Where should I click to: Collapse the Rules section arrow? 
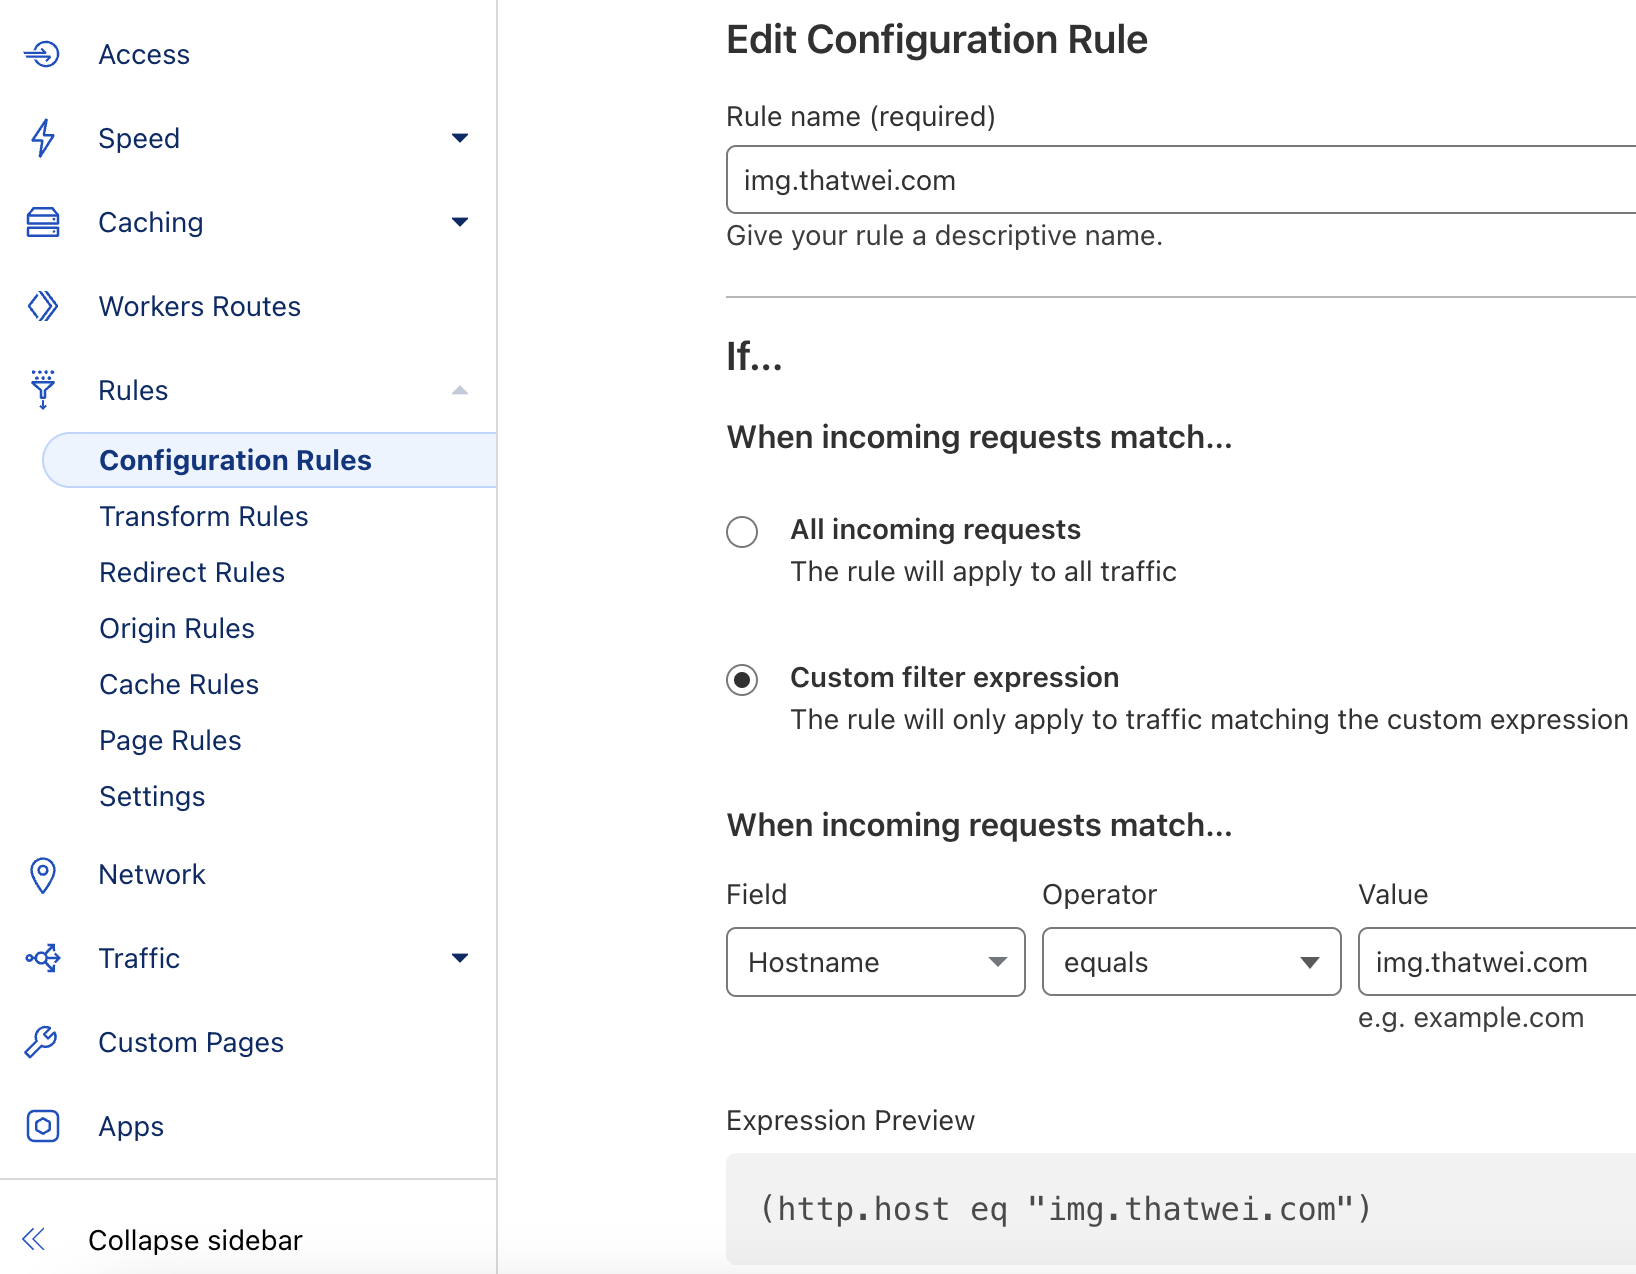460,390
